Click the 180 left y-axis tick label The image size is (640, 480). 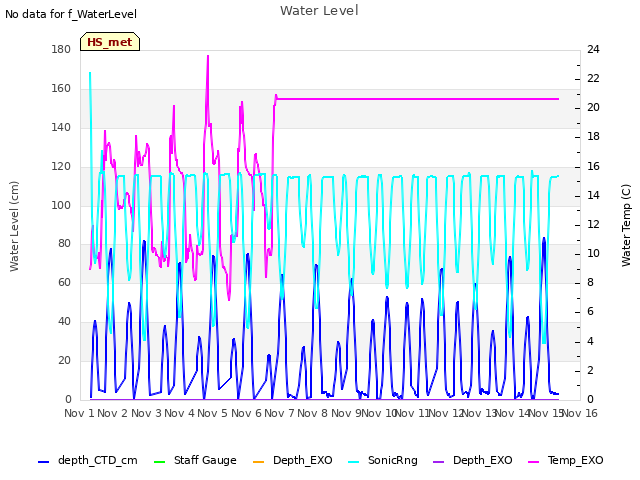(61, 49)
